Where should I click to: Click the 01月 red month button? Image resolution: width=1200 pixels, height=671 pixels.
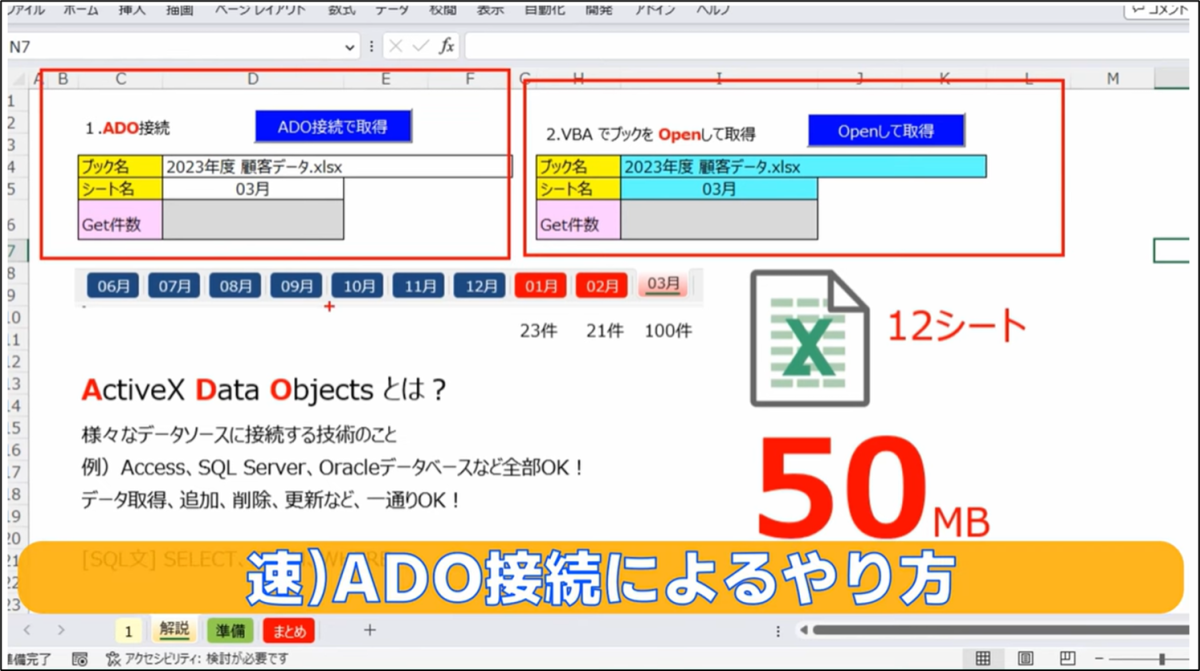[x=541, y=286]
